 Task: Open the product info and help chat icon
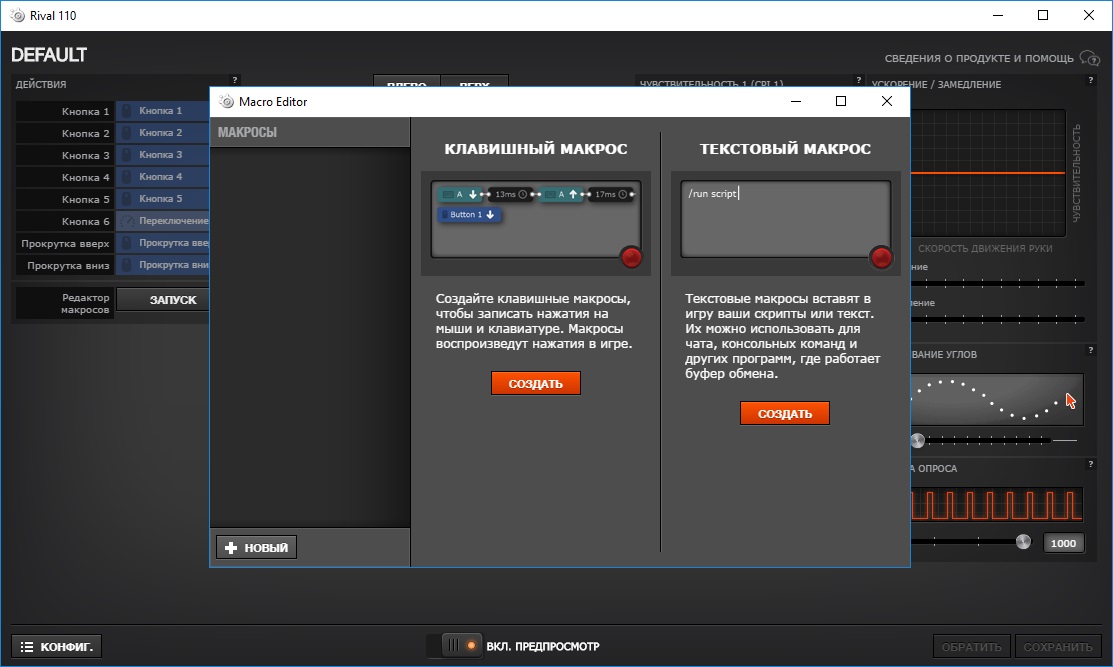pos(1090,59)
